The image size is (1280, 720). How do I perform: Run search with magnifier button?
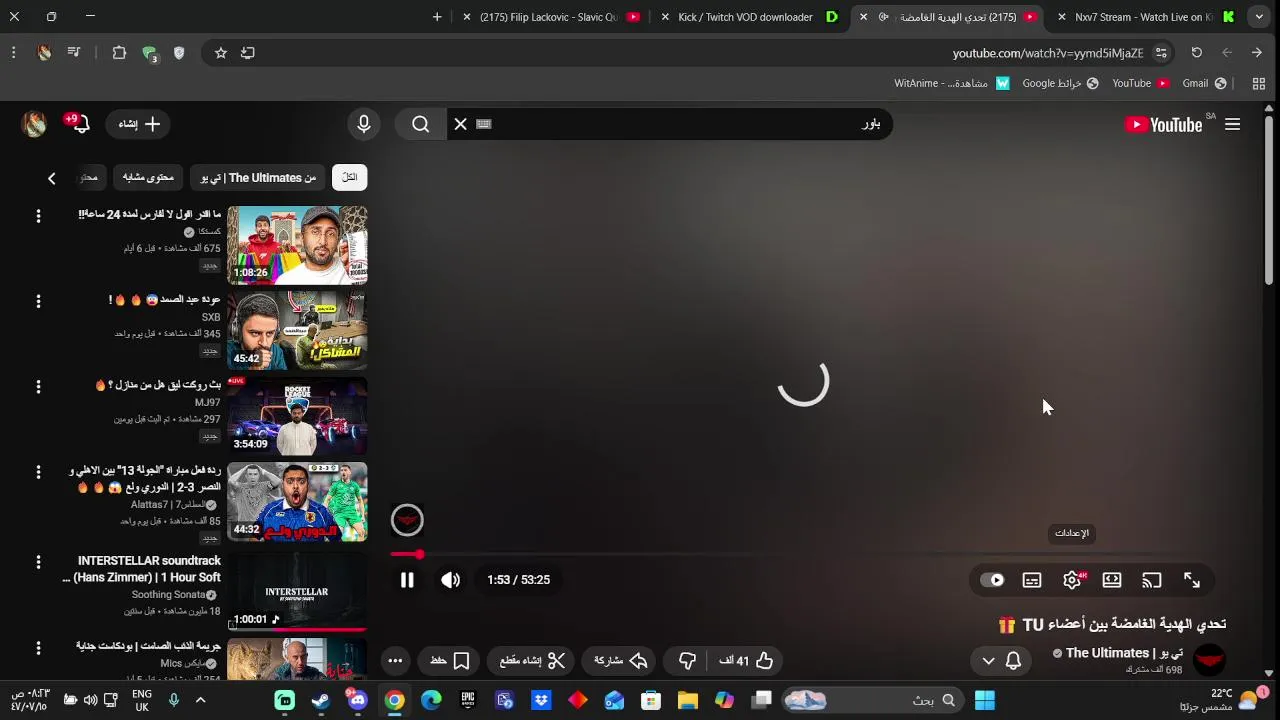pos(421,124)
